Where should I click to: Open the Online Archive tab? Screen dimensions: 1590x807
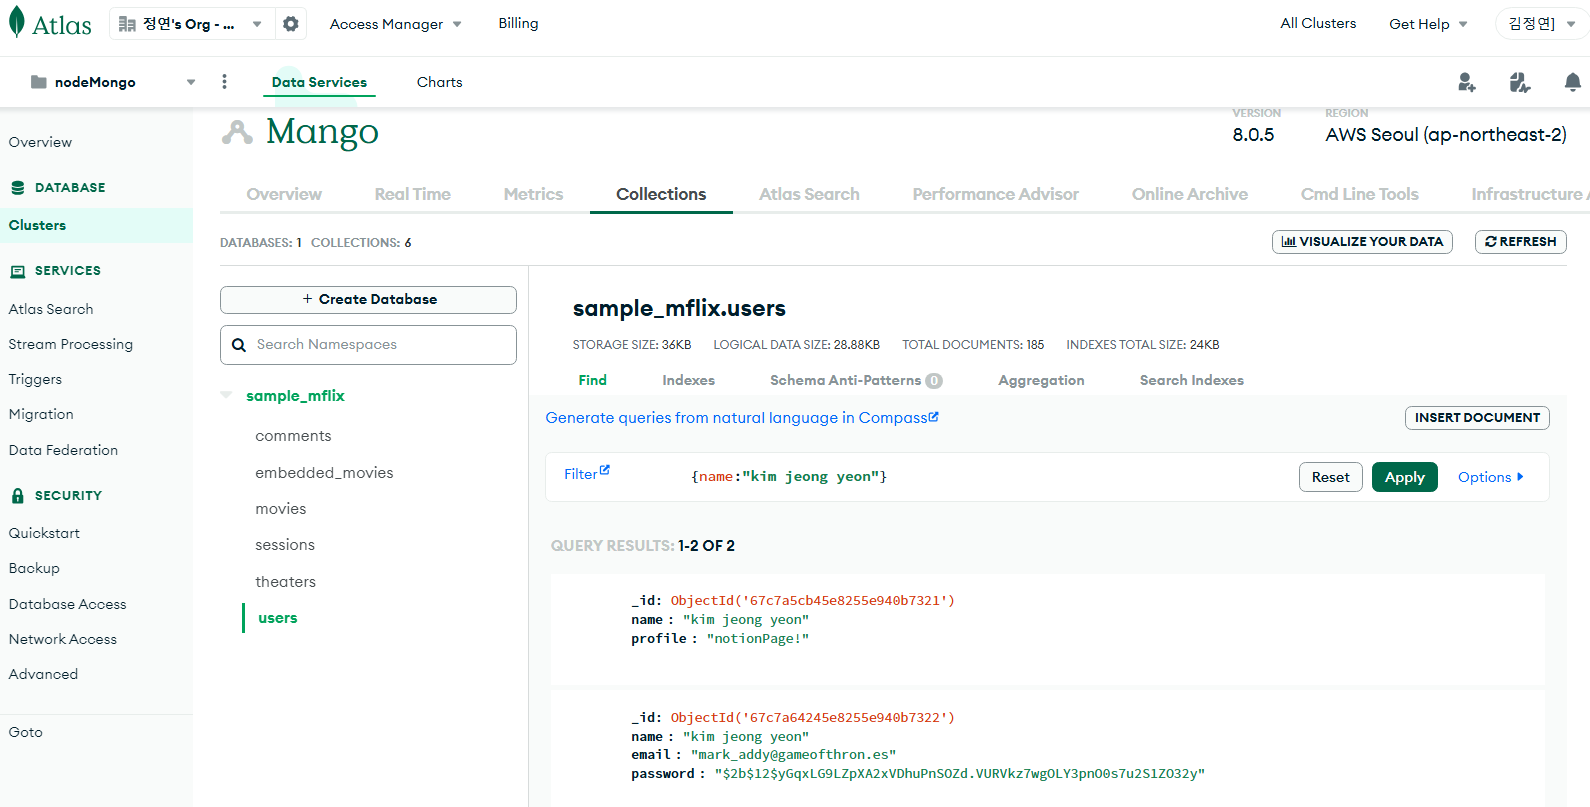(1190, 194)
